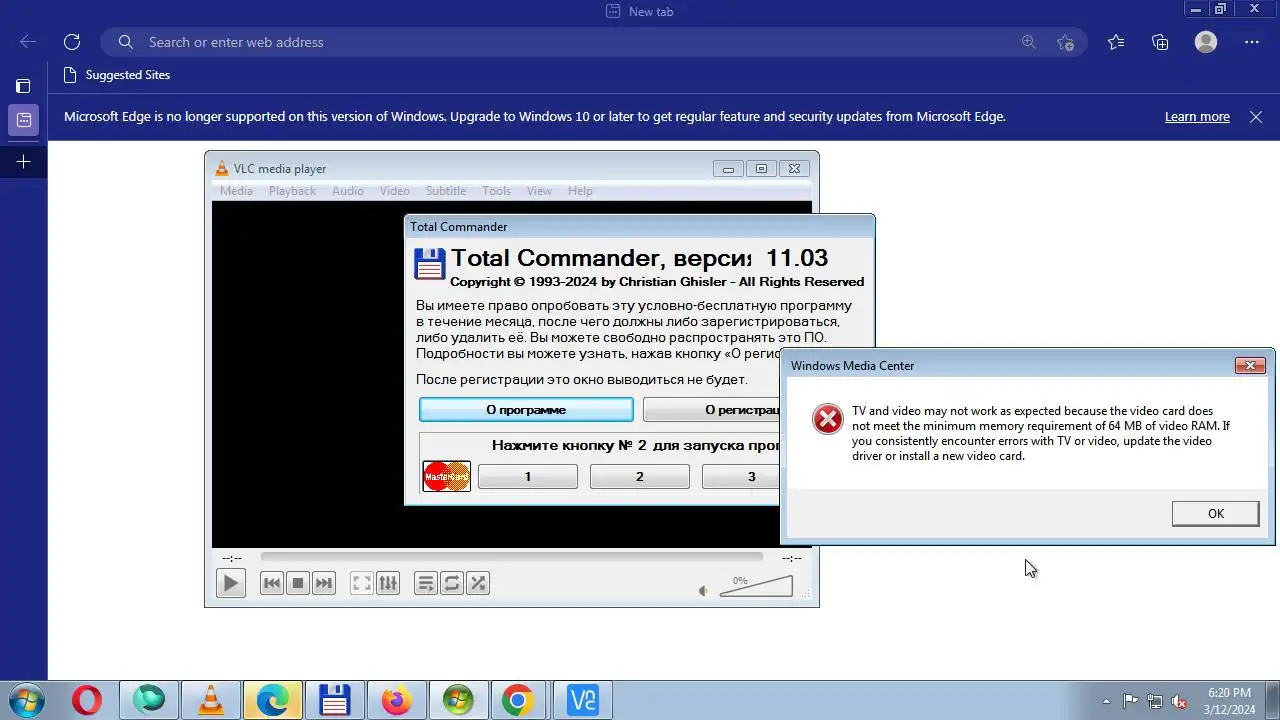This screenshot has width=1280, height=720.
Task: Click button number 2 in Total Commander
Action: coord(640,477)
